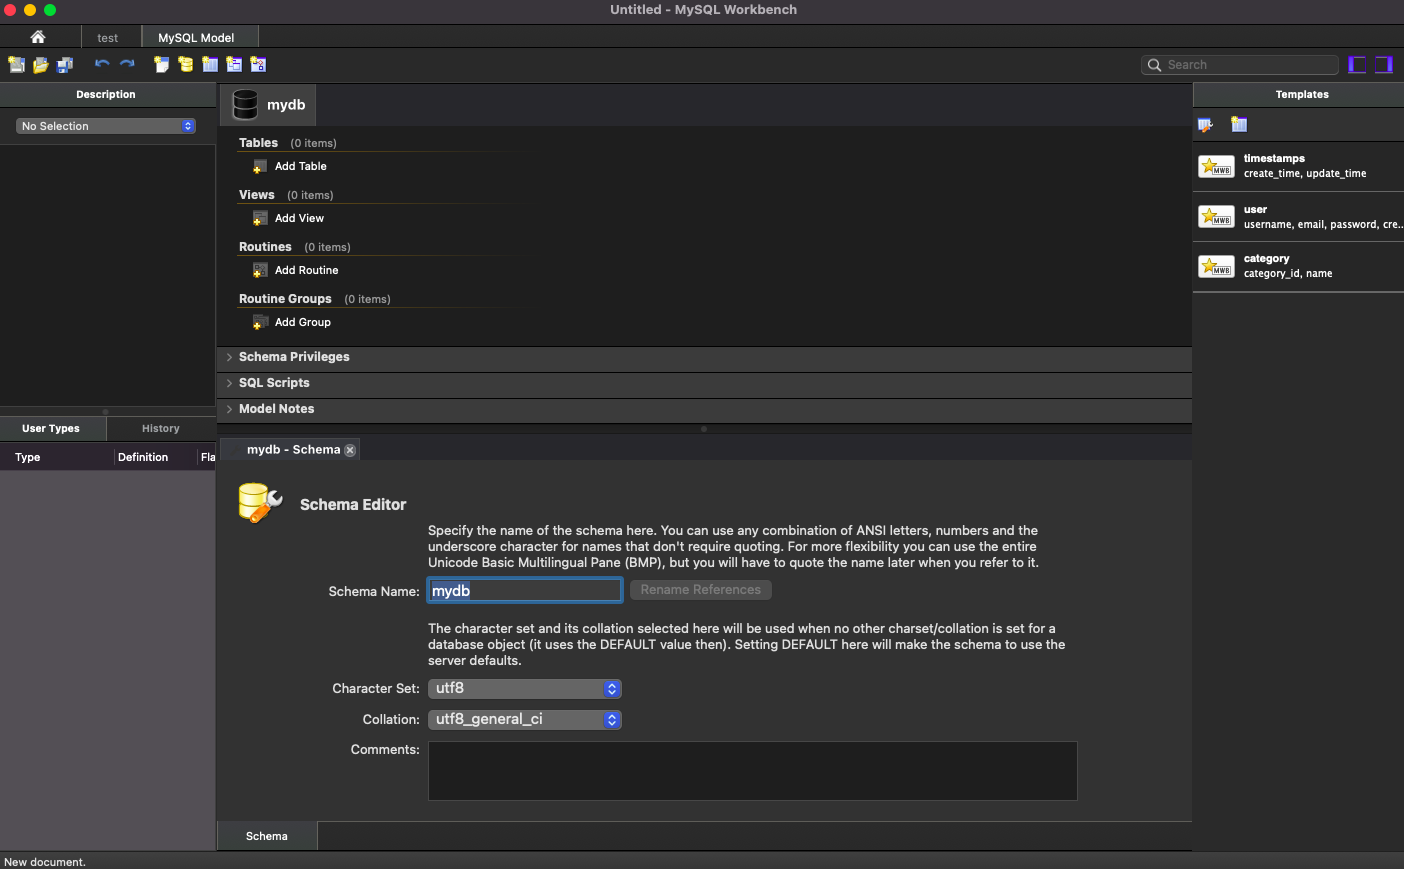Click the Add Routine link
This screenshot has height=869, width=1404.
307,271
